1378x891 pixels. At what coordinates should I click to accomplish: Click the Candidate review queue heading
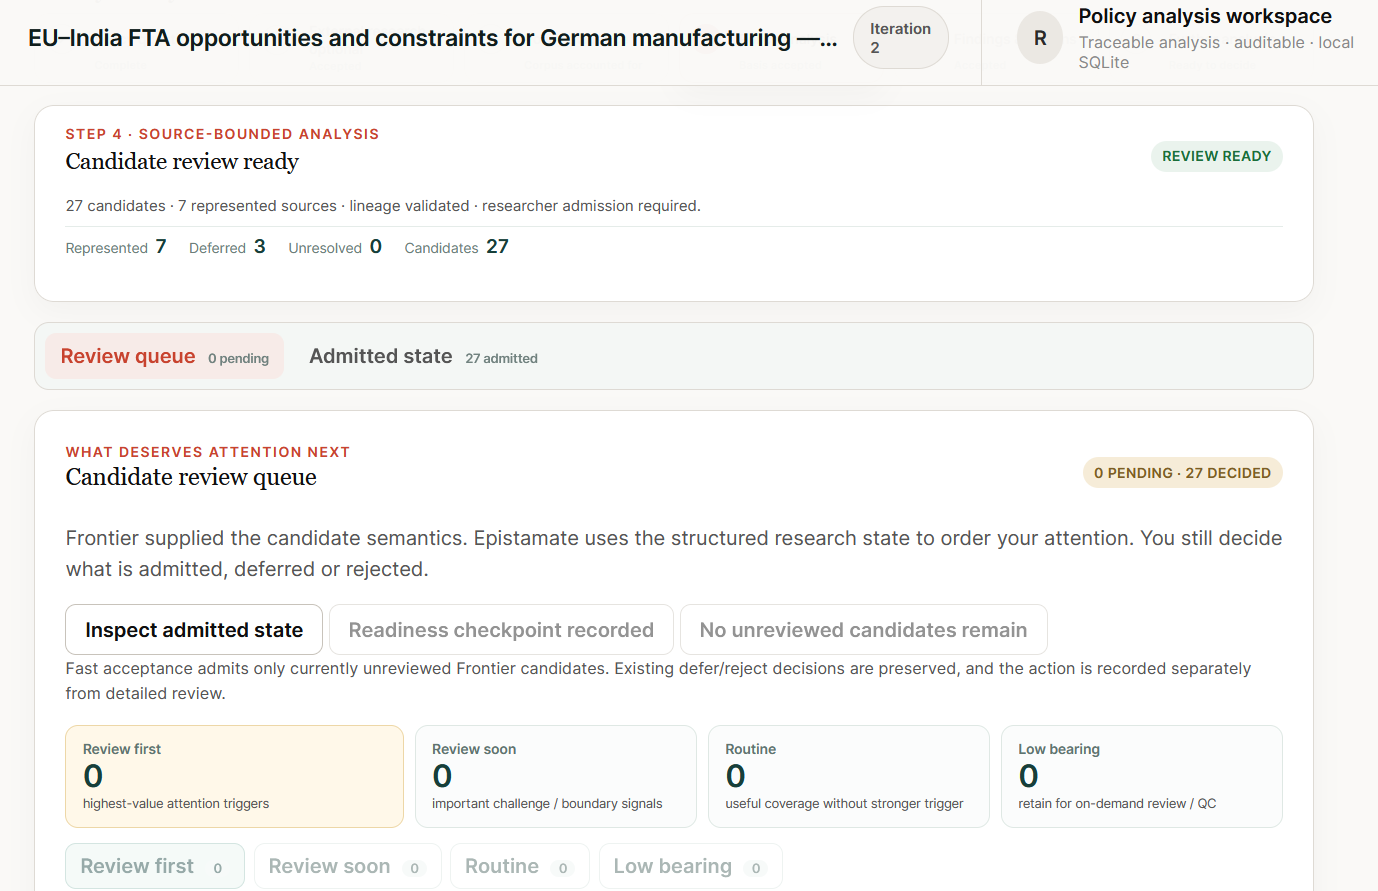click(x=191, y=477)
